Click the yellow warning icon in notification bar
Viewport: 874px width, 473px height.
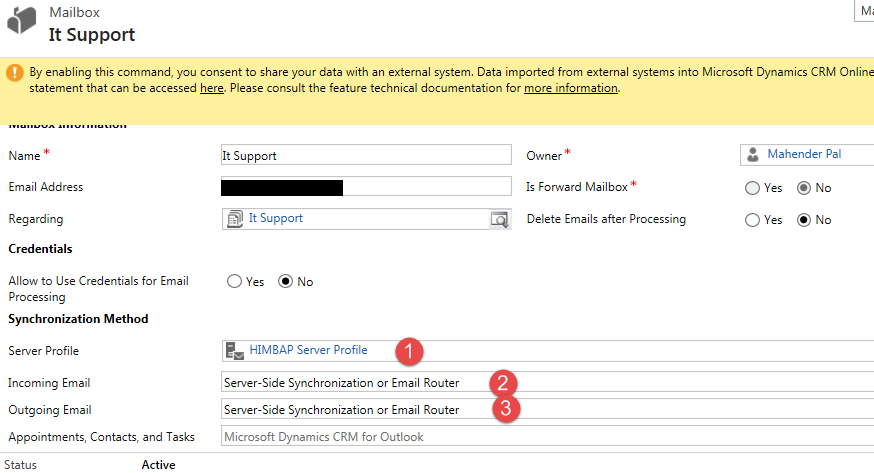pyautogui.click(x=15, y=73)
